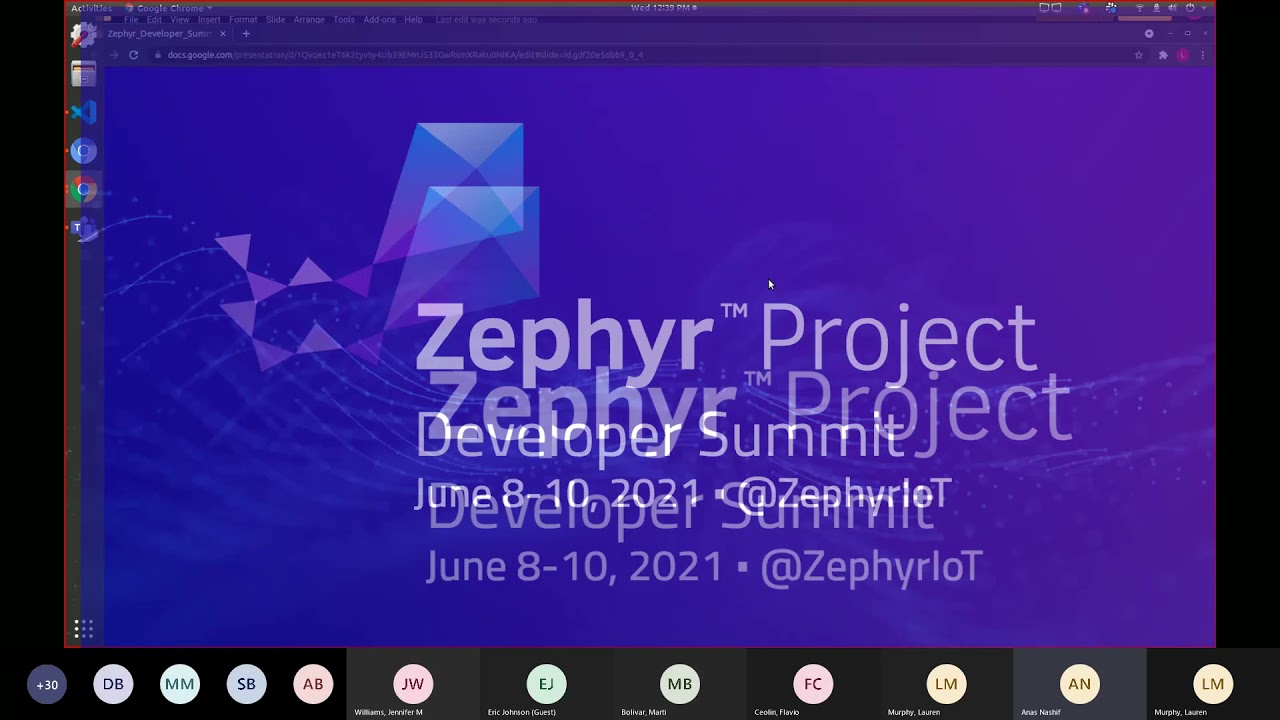The height and width of the screenshot is (720, 1280).
Task: Open the Slide menu
Action: tap(275, 19)
